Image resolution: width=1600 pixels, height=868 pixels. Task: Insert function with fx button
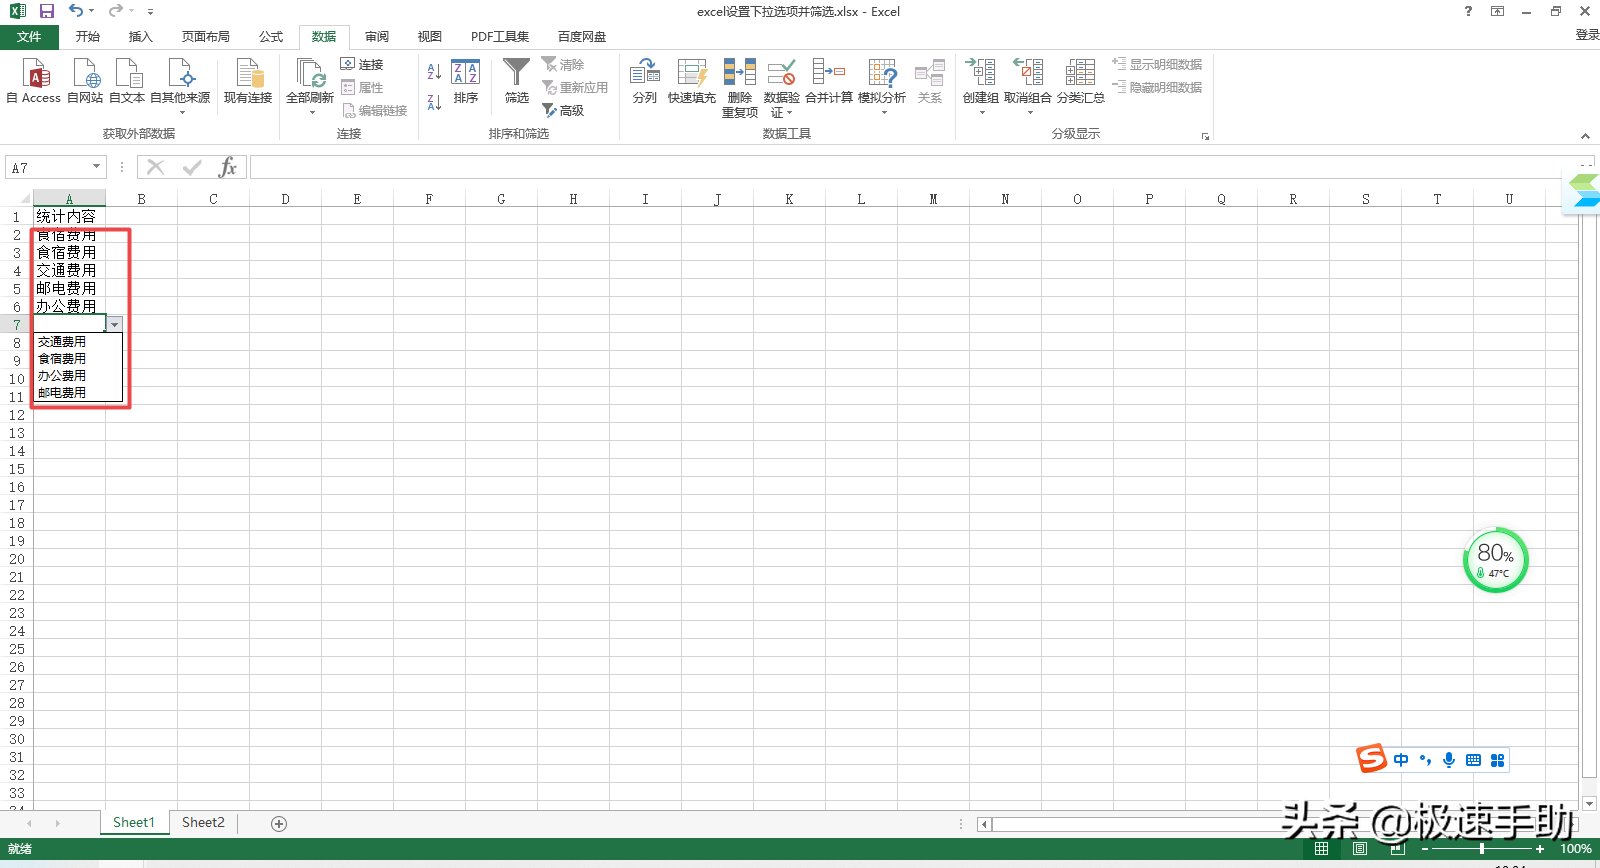tap(228, 167)
